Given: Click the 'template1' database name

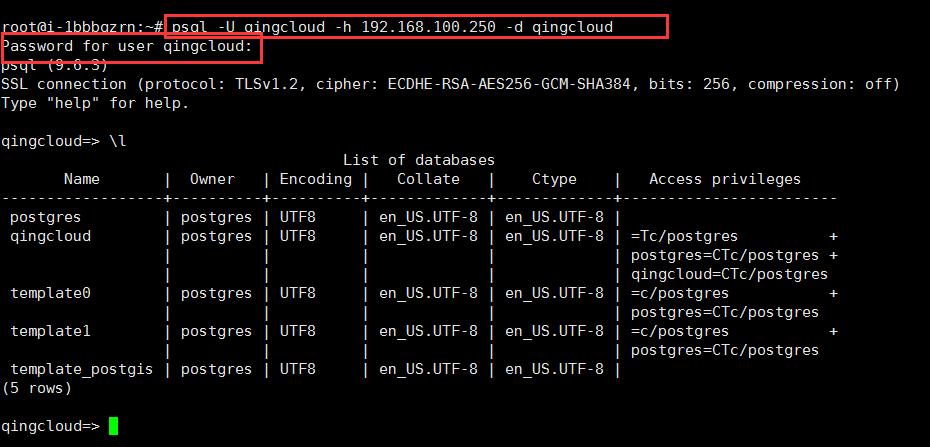Looking at the screenshot, I should click(x=50, y=331).
